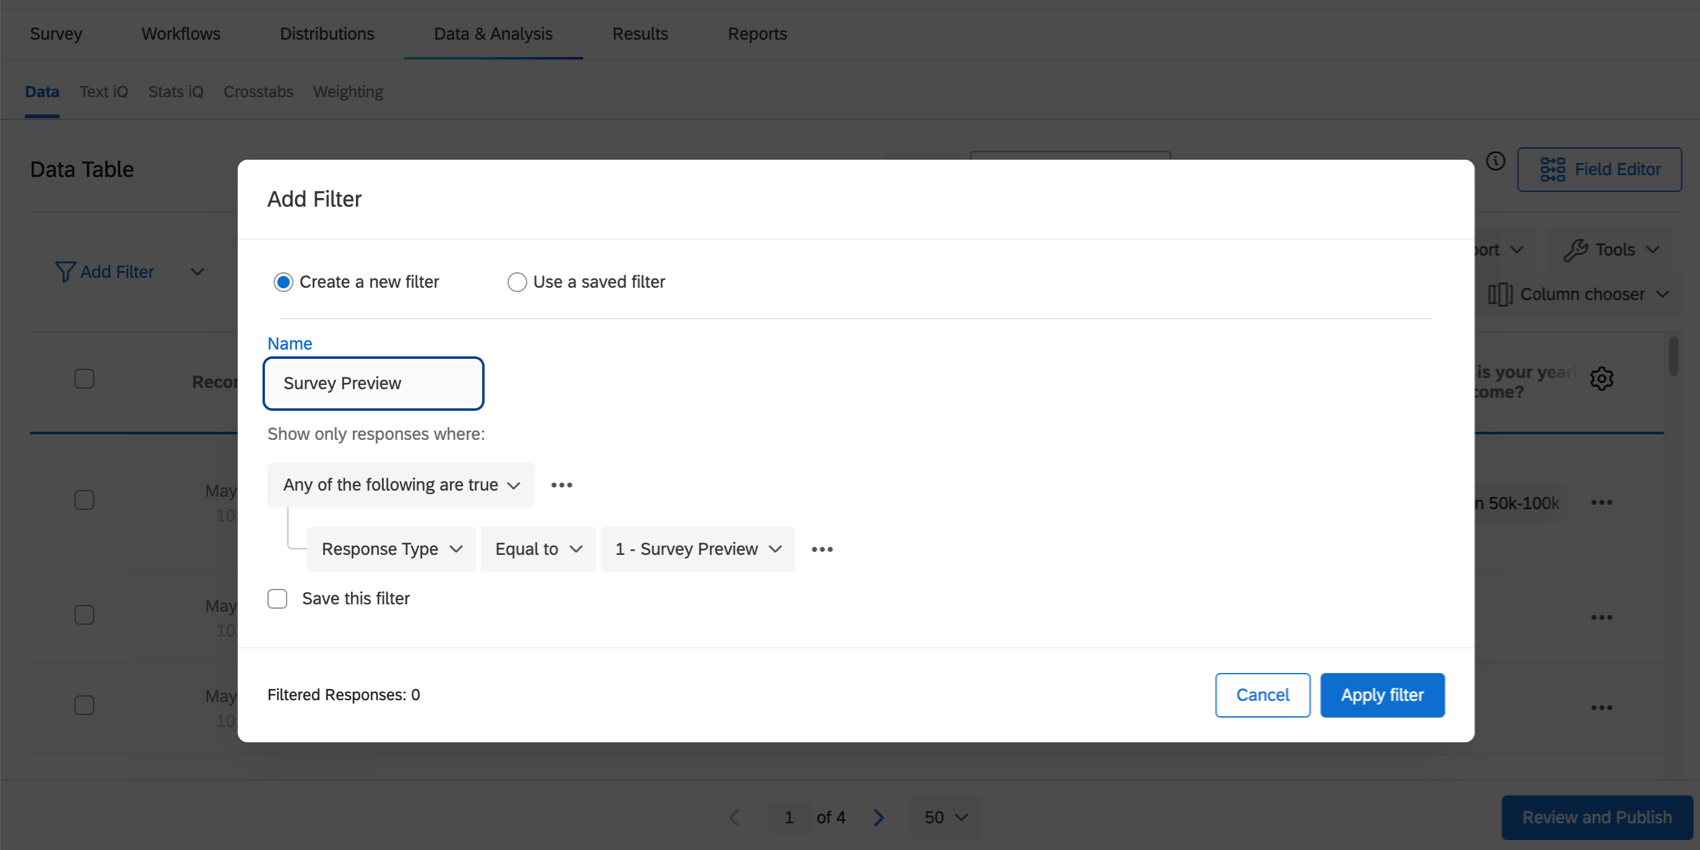Open the Text iQ sub-tab
1700x850 pixels.
tap(104, 92)
